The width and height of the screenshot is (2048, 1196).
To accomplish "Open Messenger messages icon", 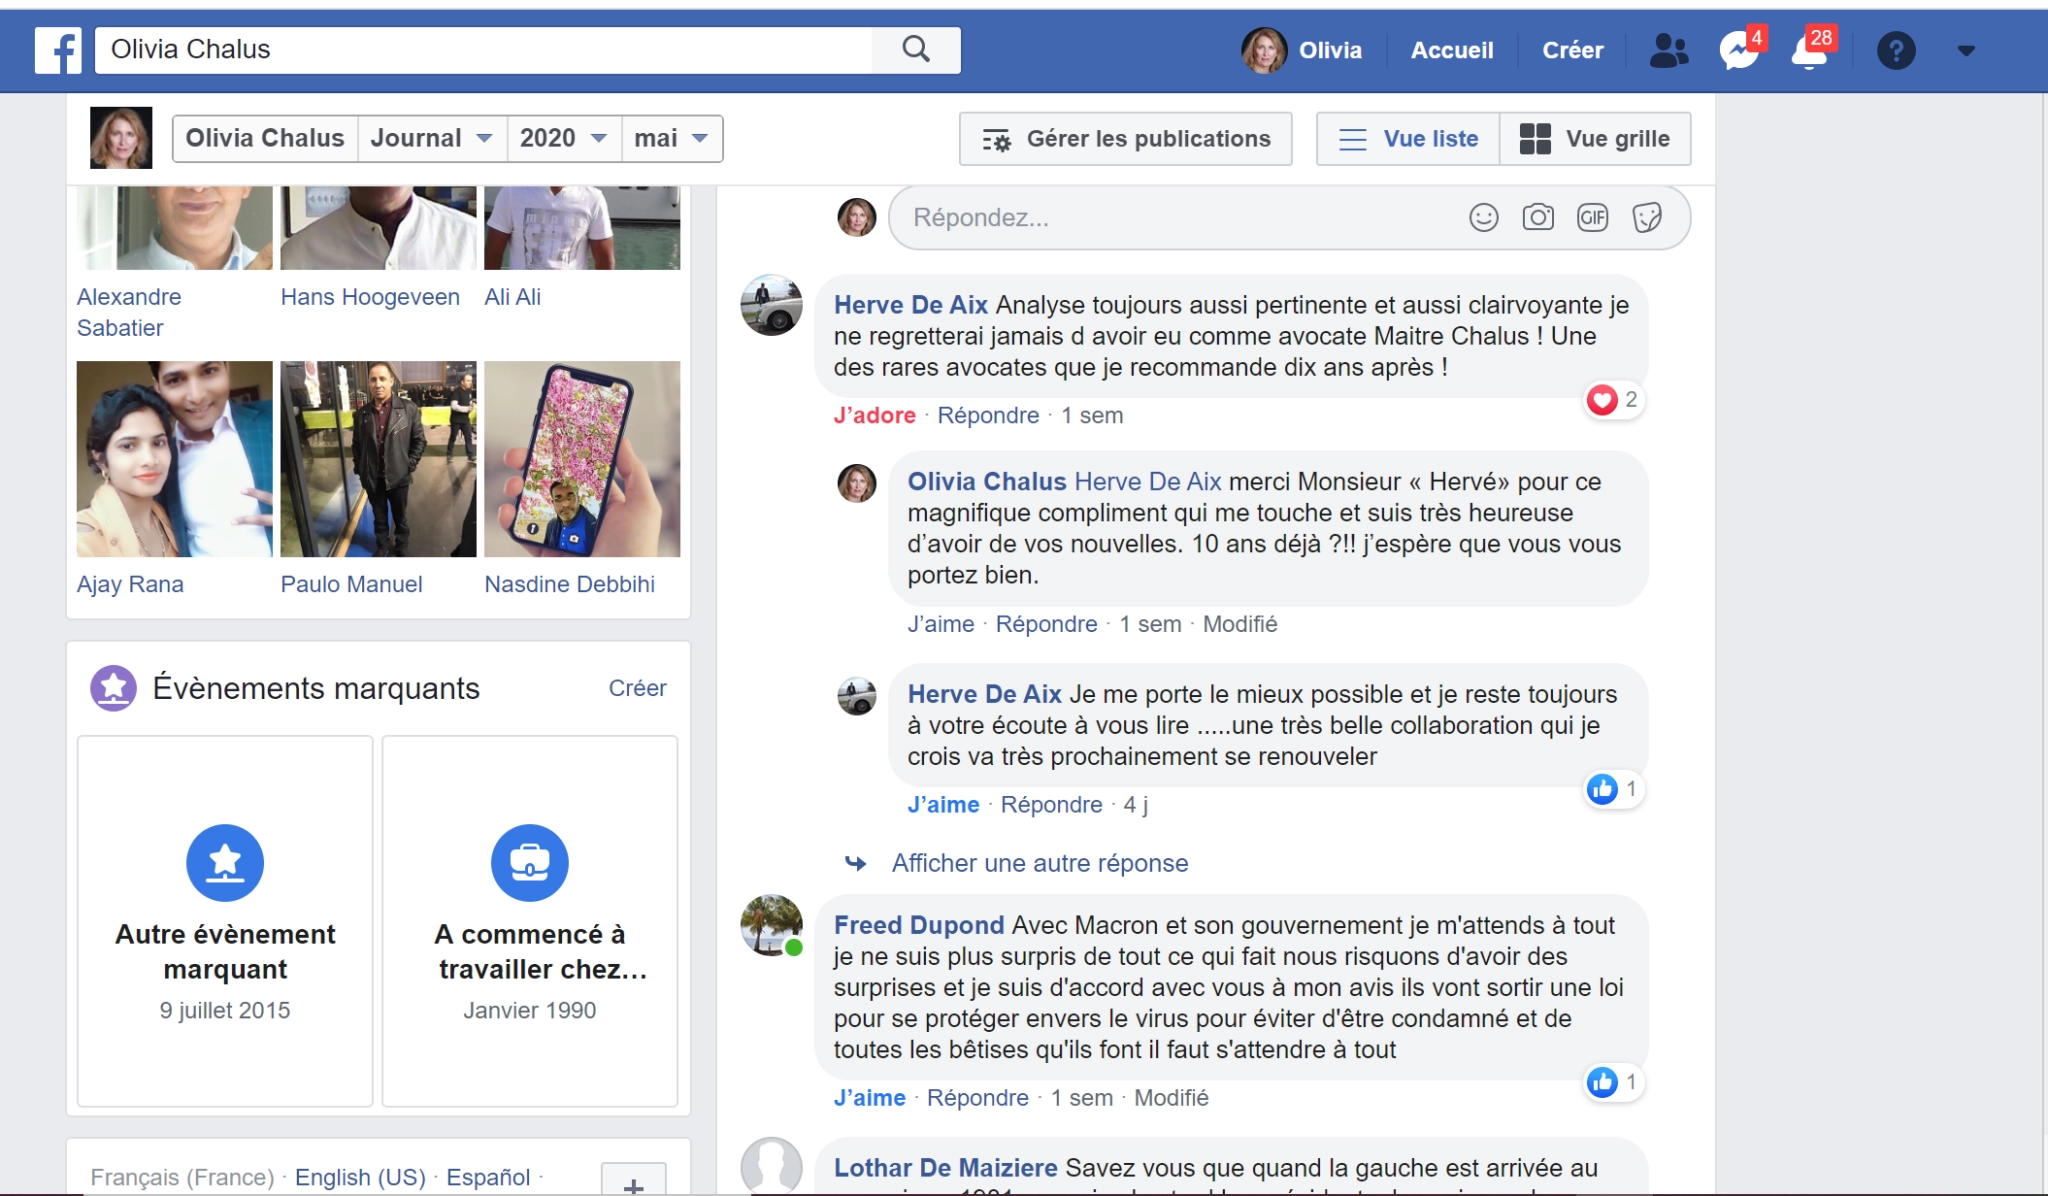I will 1739,50.
